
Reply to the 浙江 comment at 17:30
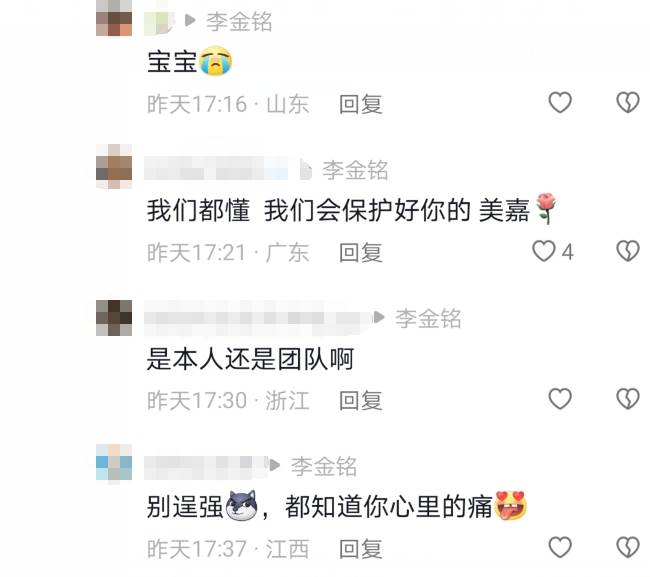click(x=361, y=400)
